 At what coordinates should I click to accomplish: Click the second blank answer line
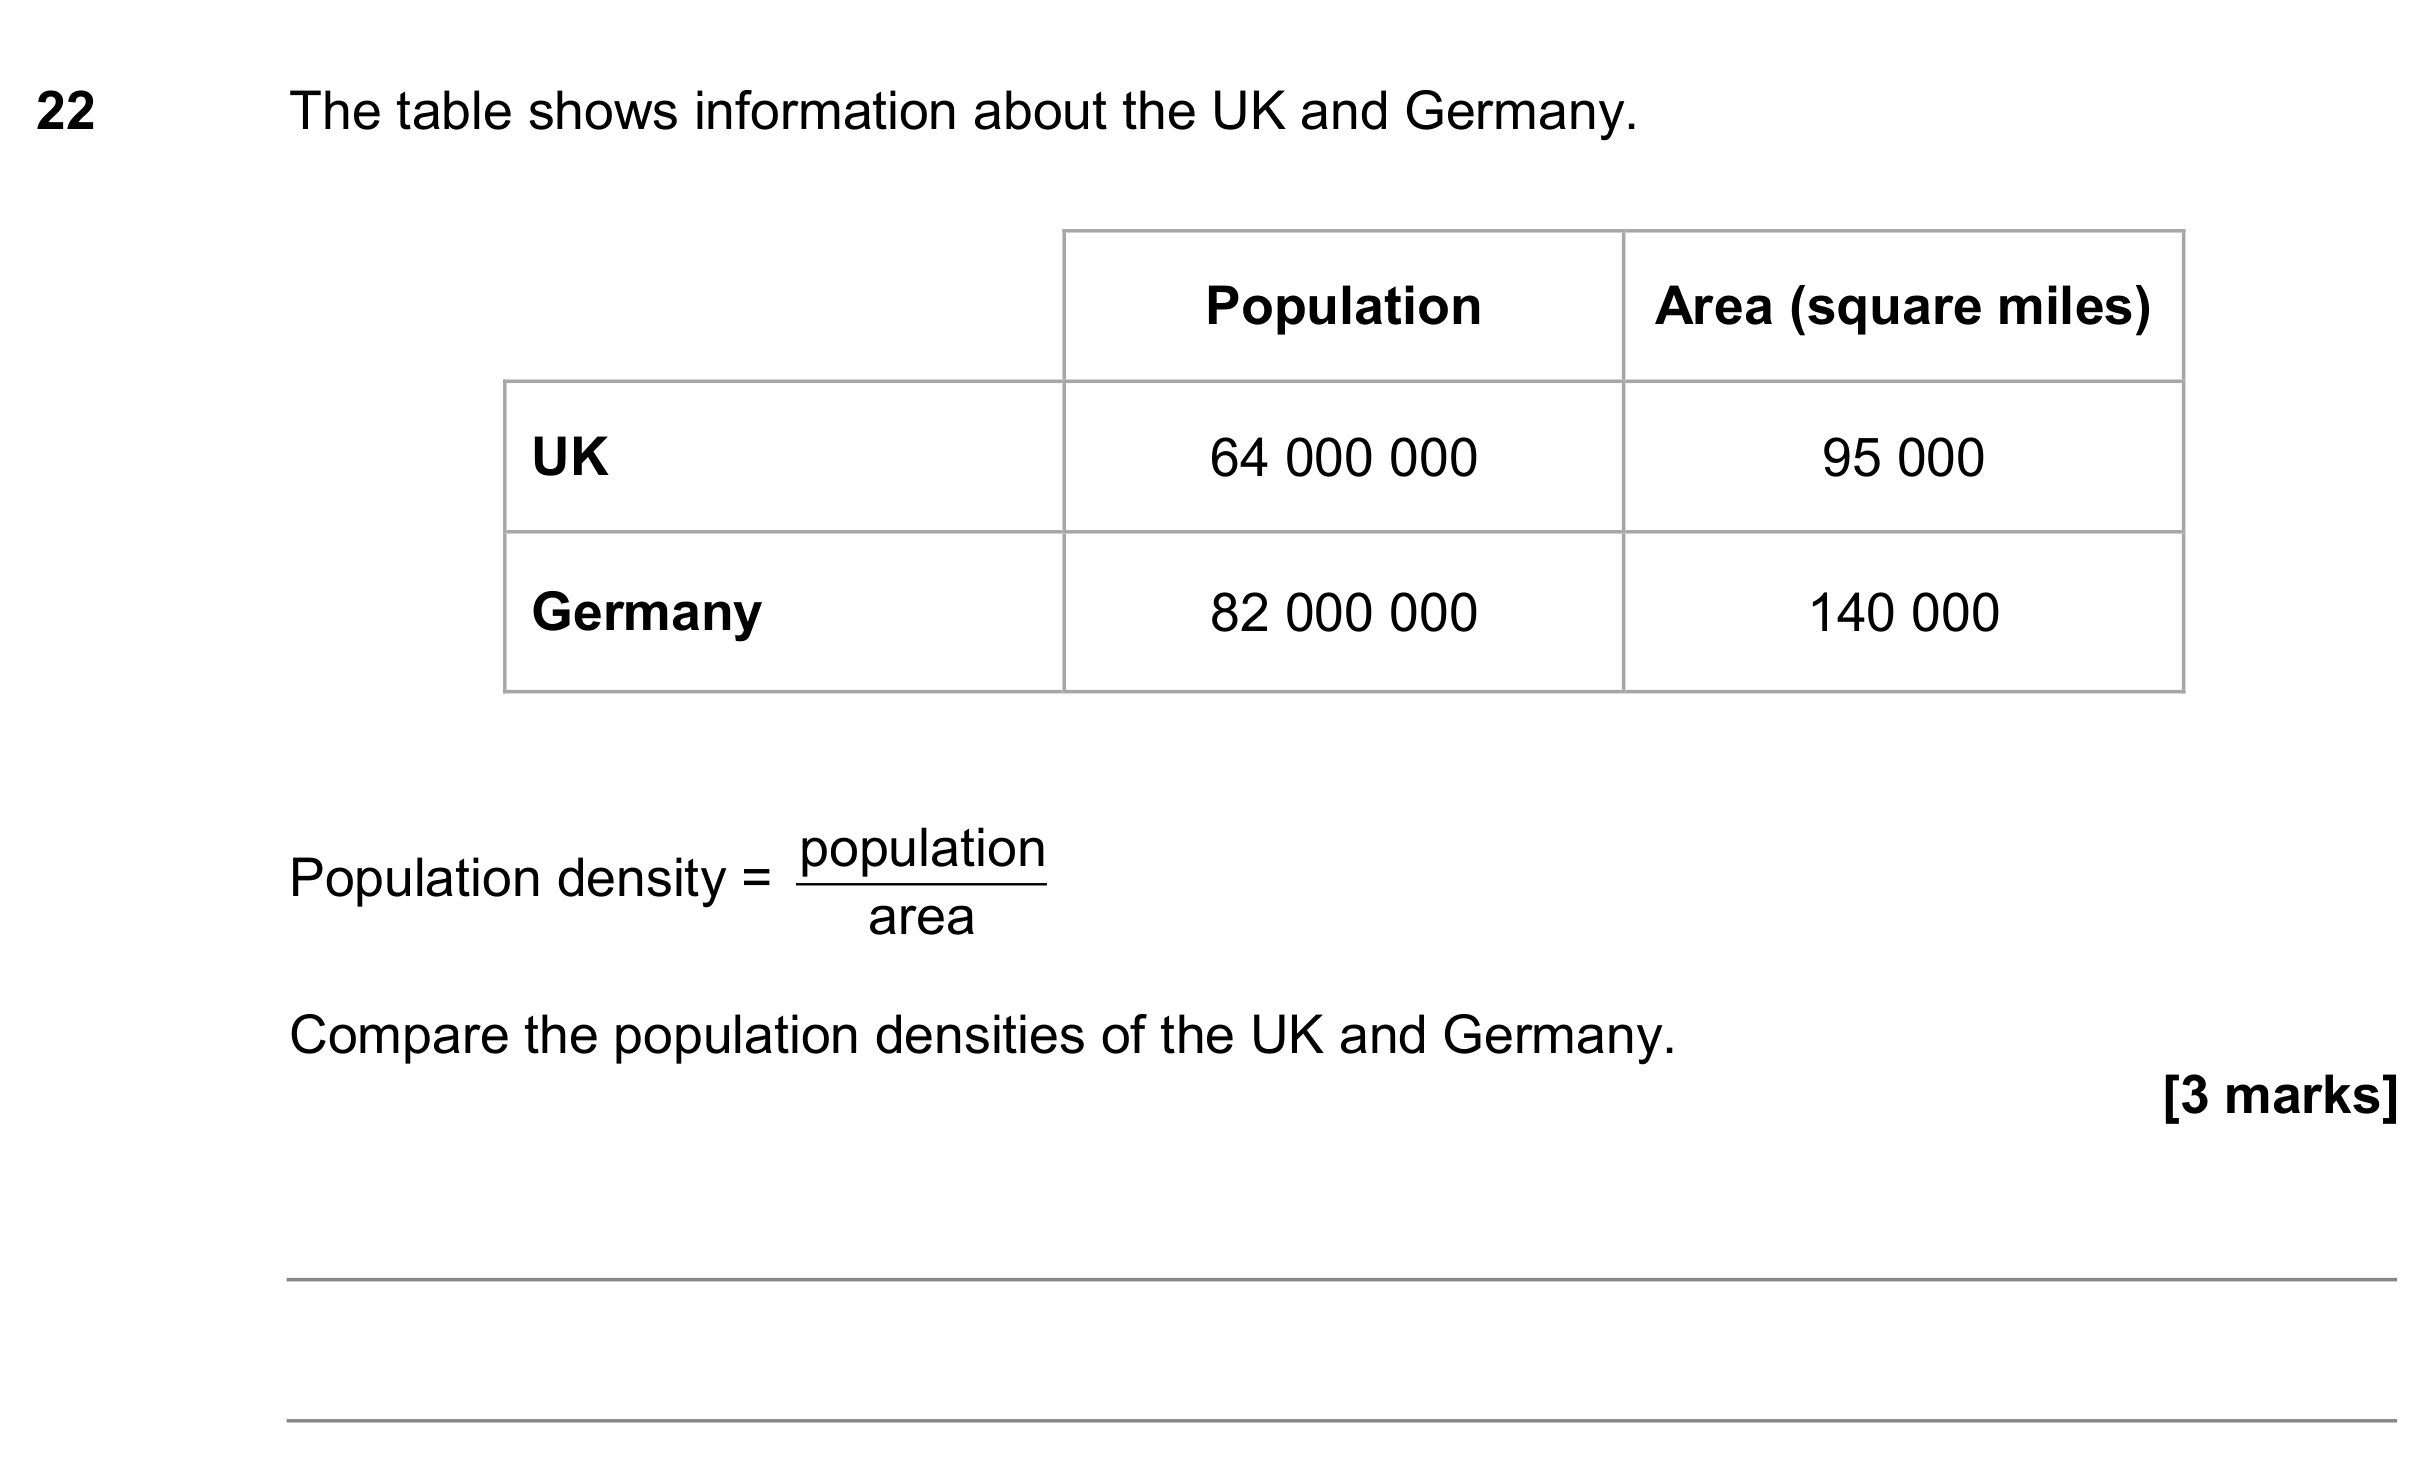tap(1342, 1420)
